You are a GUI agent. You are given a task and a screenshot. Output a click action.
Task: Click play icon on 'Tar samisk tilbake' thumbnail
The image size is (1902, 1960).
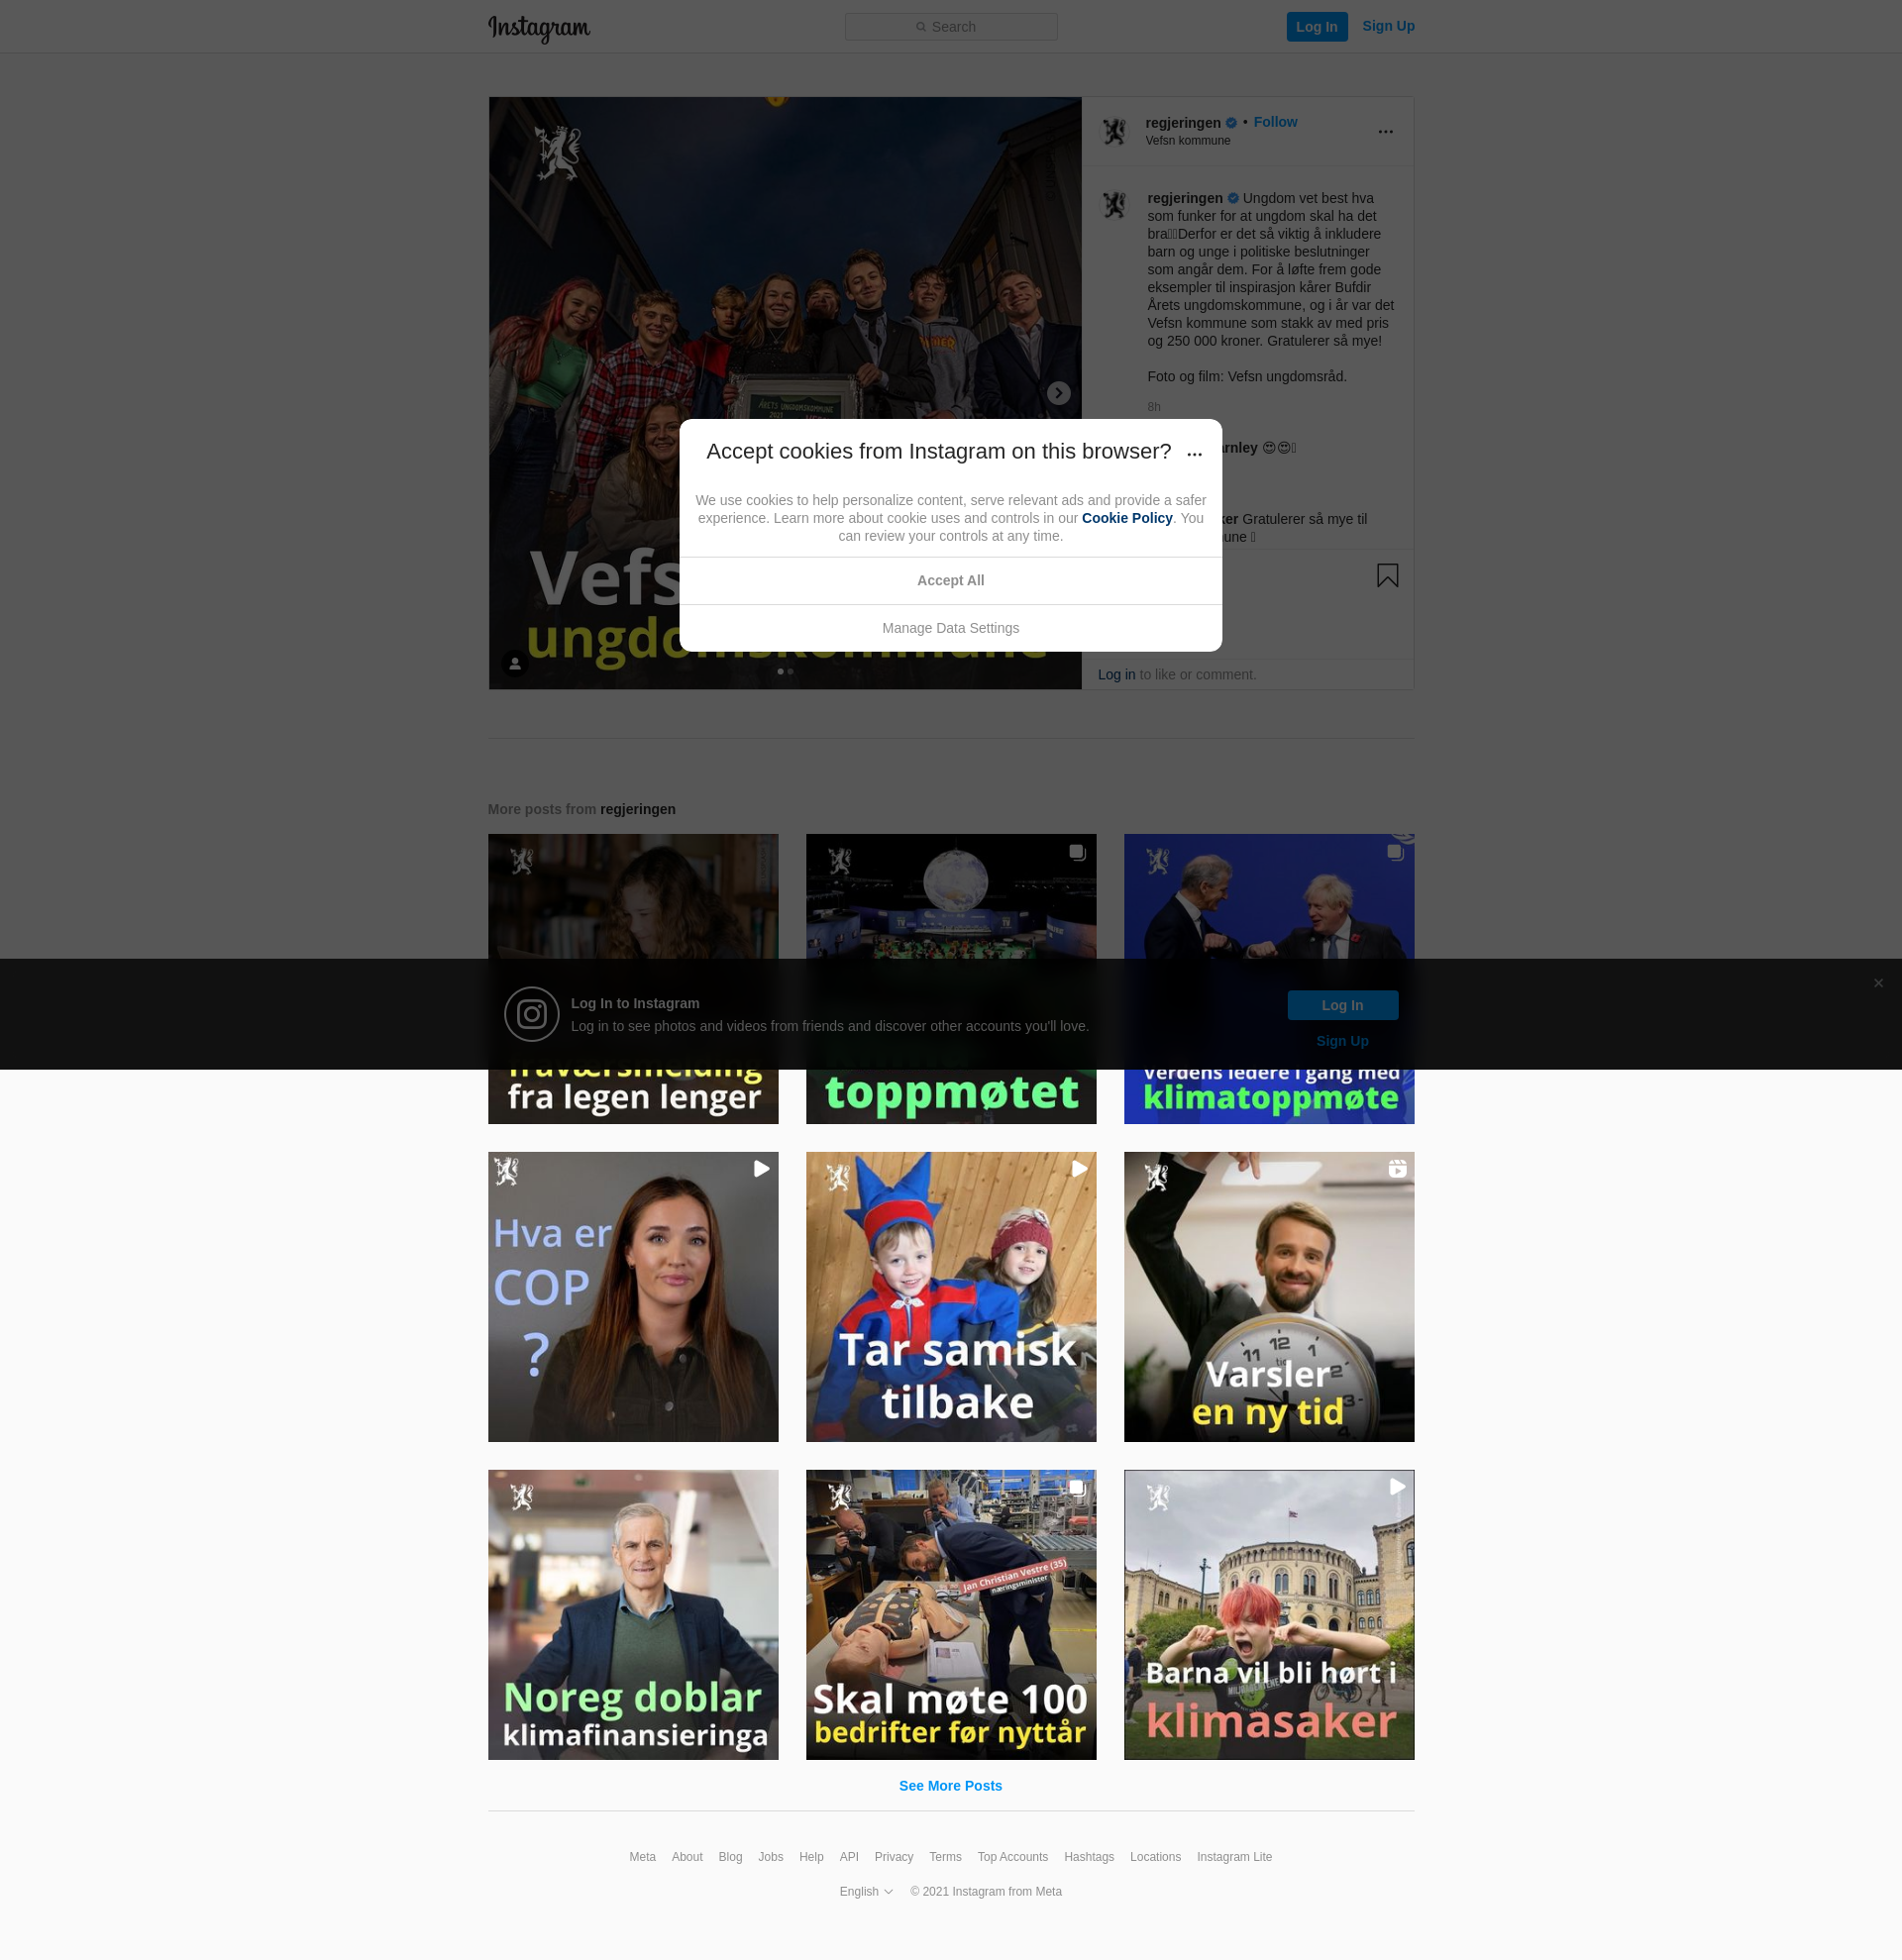click(x=1079, y=1169)
